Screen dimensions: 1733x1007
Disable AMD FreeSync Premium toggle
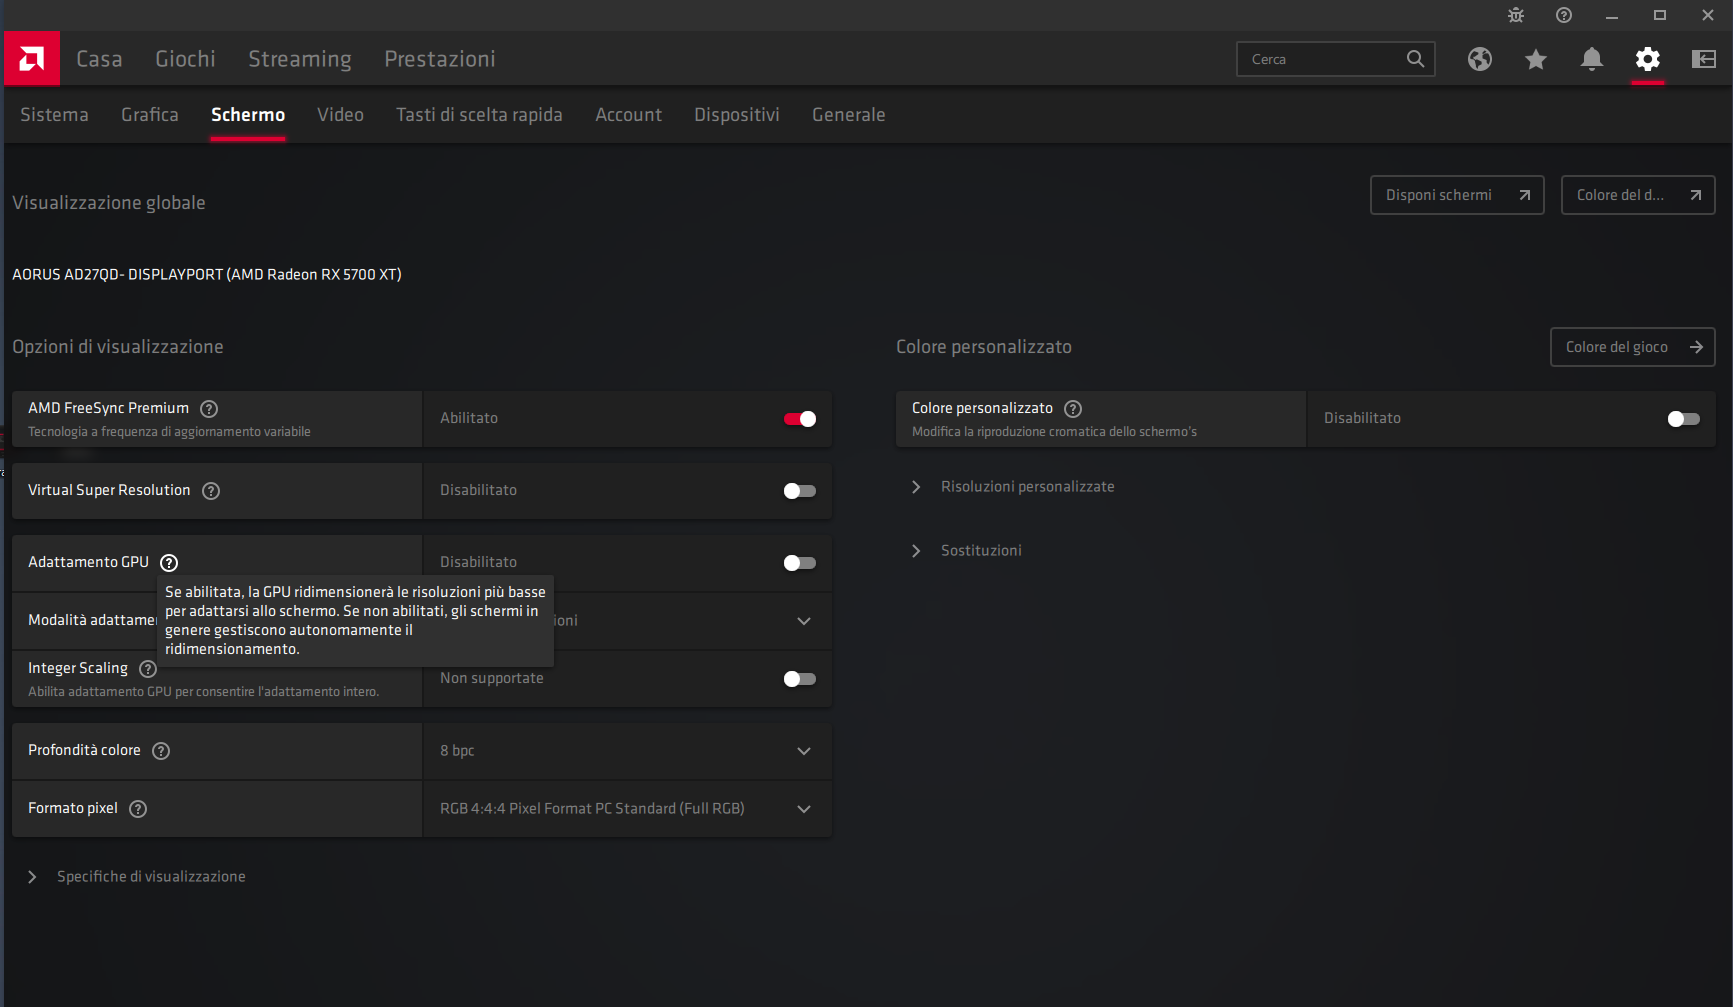pyautogui.click(x=800, y=418)
